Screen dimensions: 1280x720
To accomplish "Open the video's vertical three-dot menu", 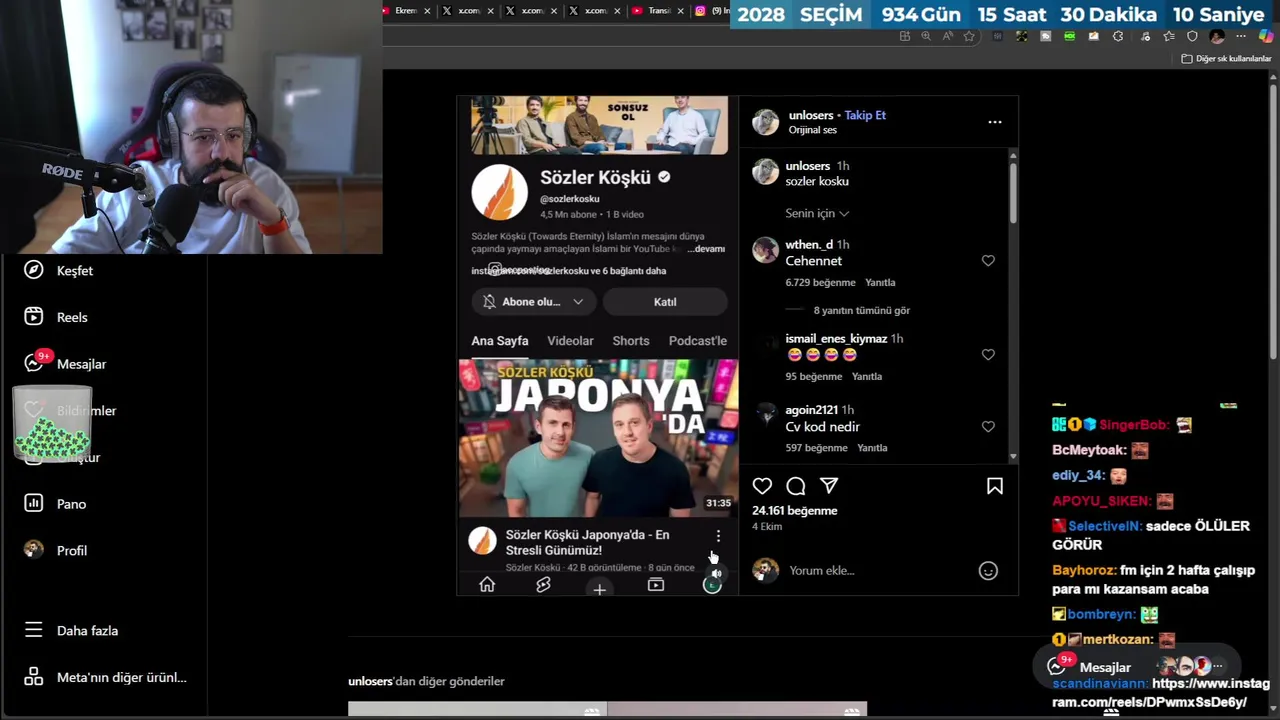I will (x=718, y=537).
